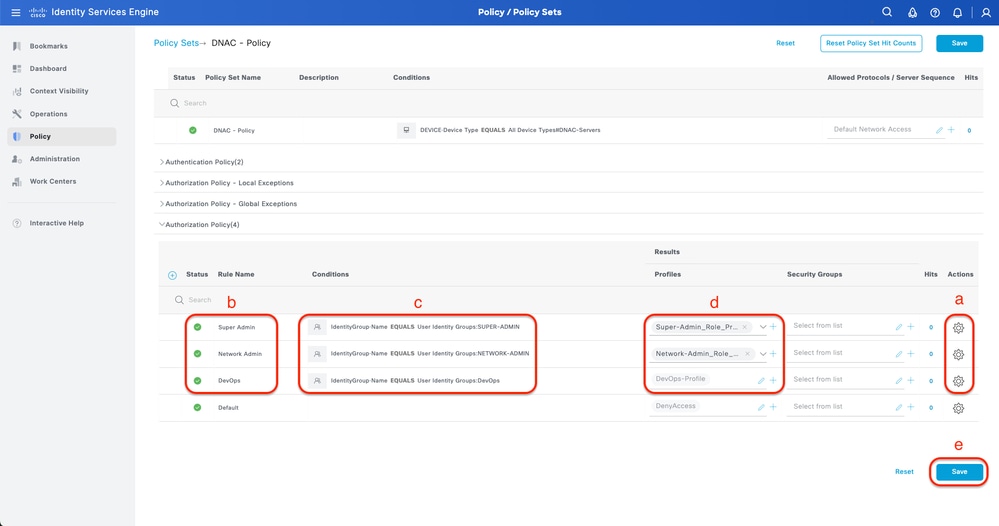The width and height of the screenshot is (999, 526).
Task: Open profile dropdown for Network Admin rule
Action: point(763,353)
